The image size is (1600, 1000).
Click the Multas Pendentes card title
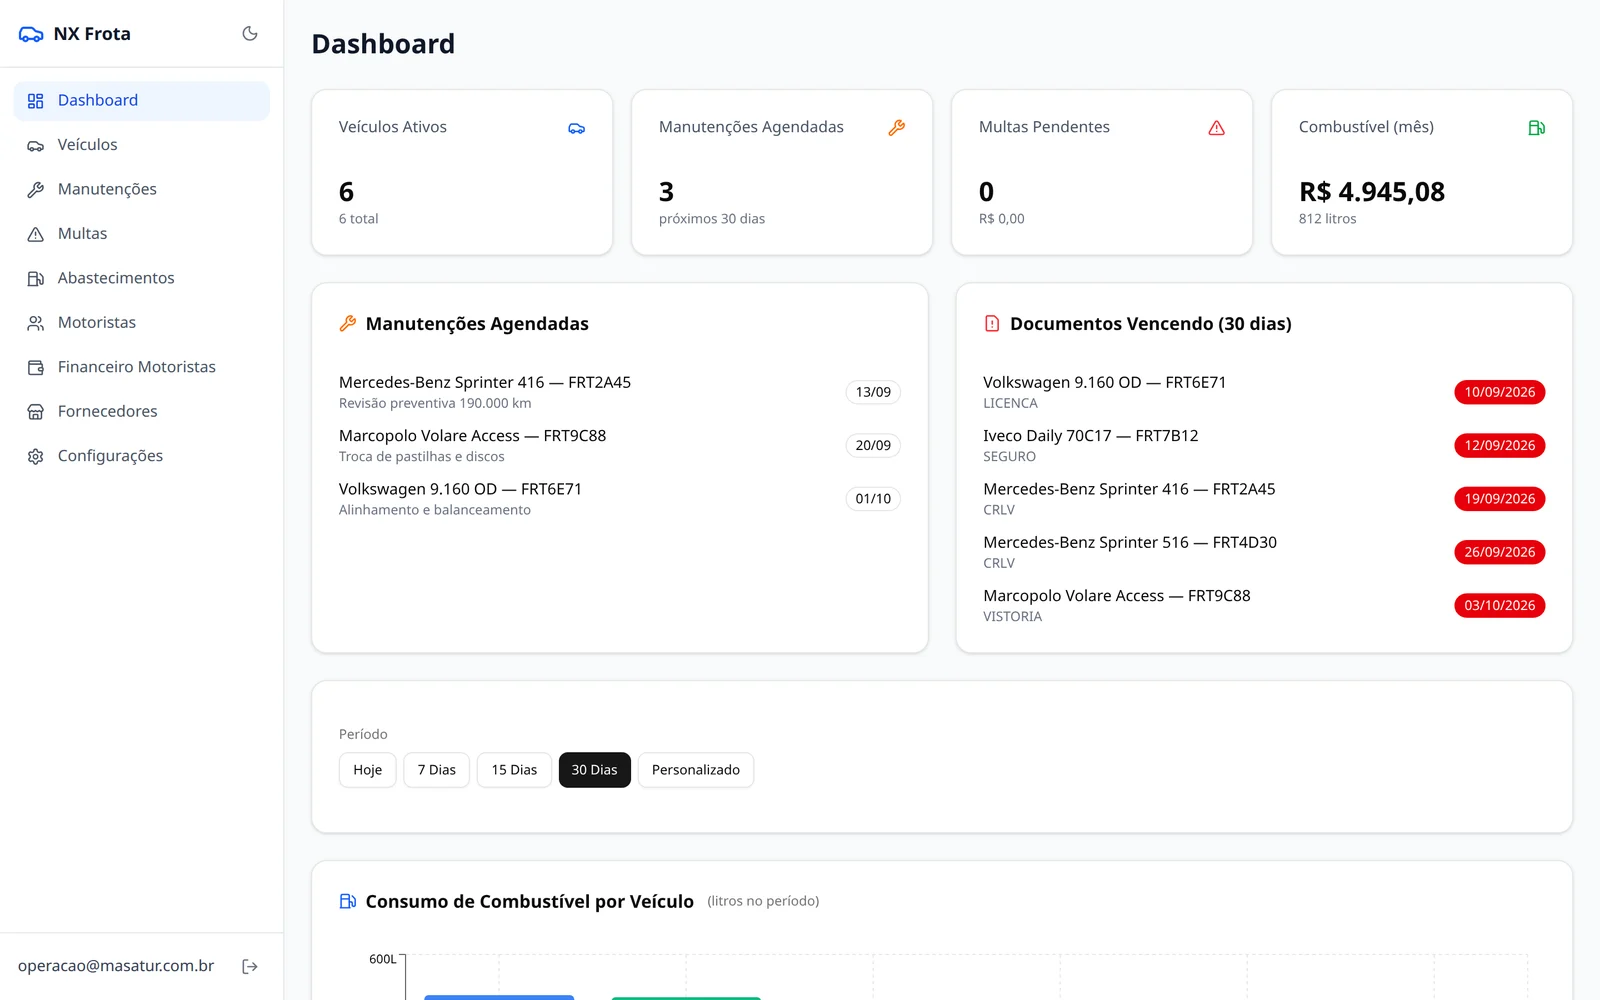[1044, 127]
